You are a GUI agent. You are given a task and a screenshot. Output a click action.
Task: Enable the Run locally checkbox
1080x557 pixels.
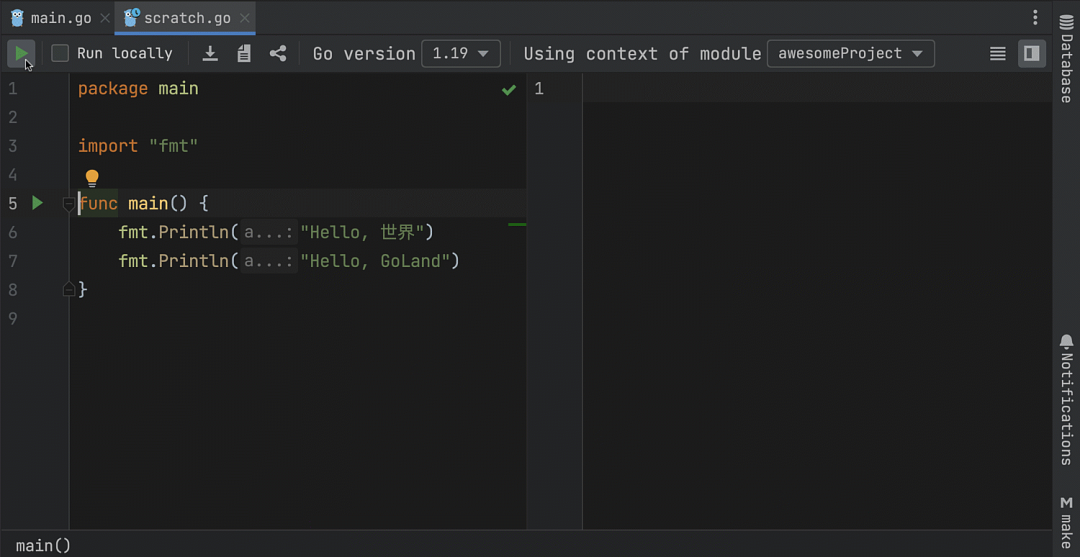click(60, 53)
